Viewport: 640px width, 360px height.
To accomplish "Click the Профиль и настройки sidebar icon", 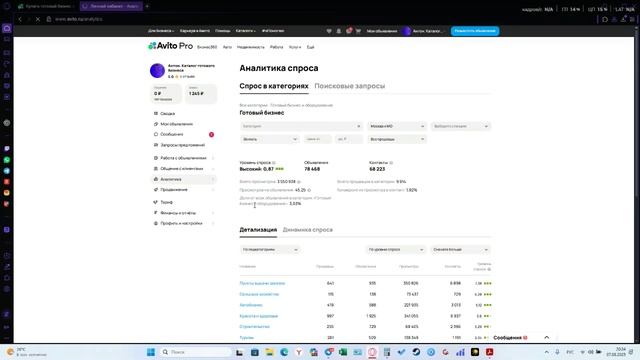I will (x=156, y=224).
